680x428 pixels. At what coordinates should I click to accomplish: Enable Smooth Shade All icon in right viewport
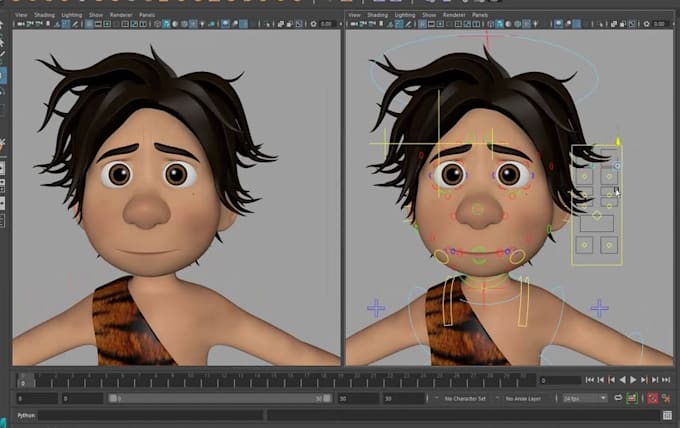pyautogui.click(x=500, y=24)
